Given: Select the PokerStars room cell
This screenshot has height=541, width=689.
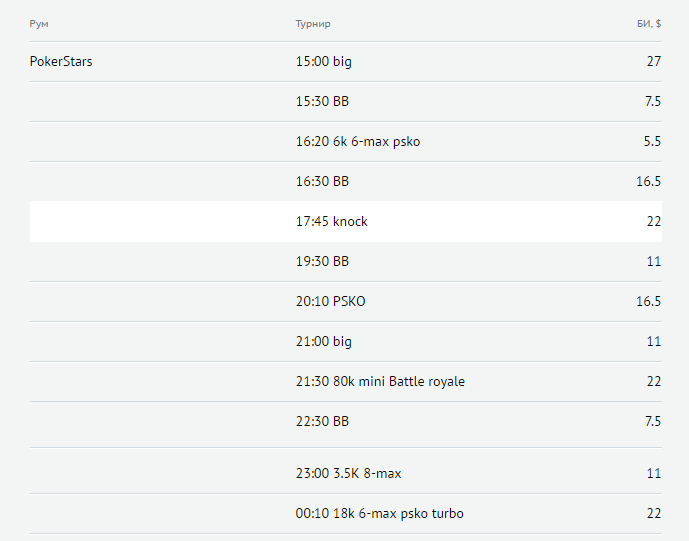Looking at the screenshot, I should 61,62.
